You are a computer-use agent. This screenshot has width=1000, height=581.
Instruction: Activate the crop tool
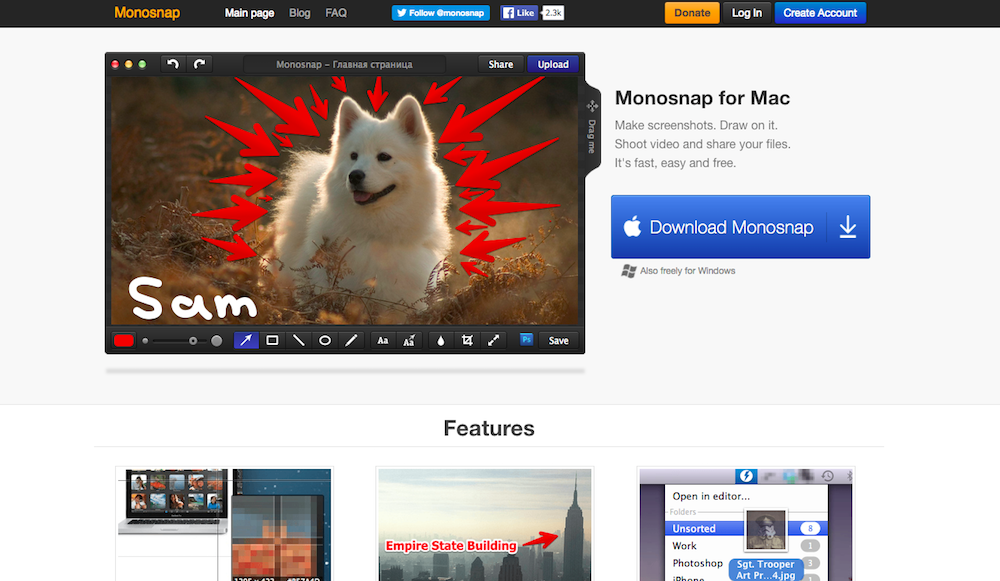467,340
